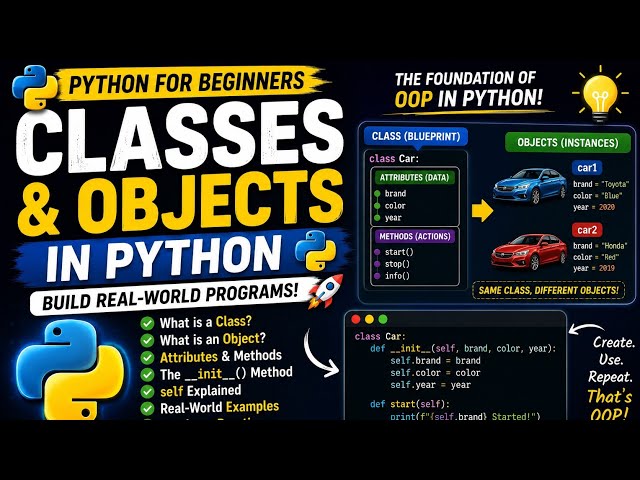This screenshot has width=640, height=480.
Task: Click the glowing light bulb icon
Action: point(599,96)
